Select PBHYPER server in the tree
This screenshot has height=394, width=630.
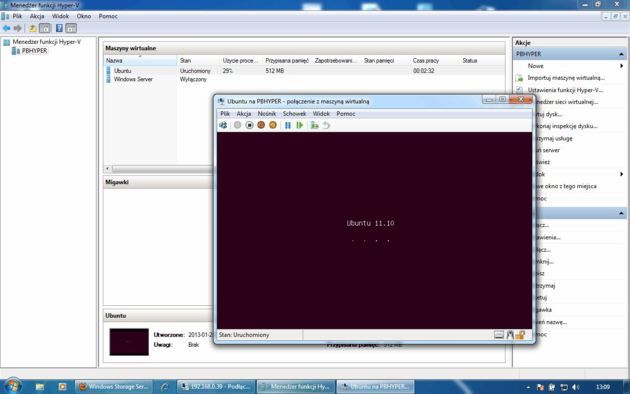coord(34,51)
